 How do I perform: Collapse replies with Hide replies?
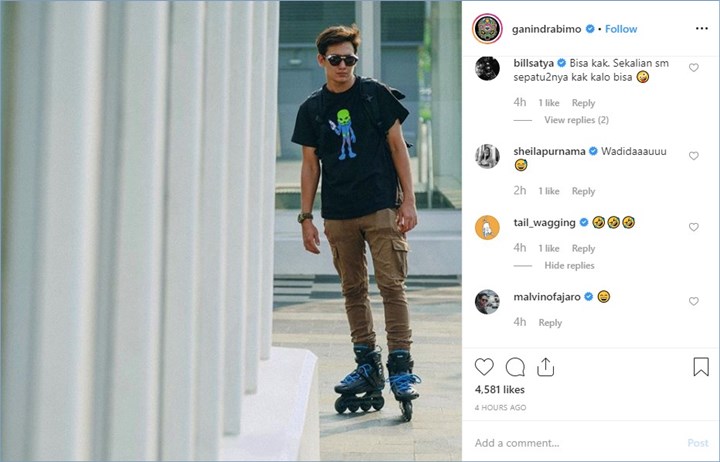tap(569, 266)
